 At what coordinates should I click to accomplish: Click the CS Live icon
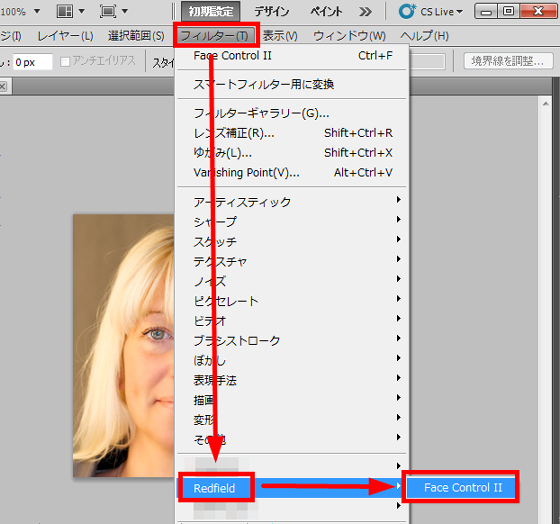pos(407,11)
